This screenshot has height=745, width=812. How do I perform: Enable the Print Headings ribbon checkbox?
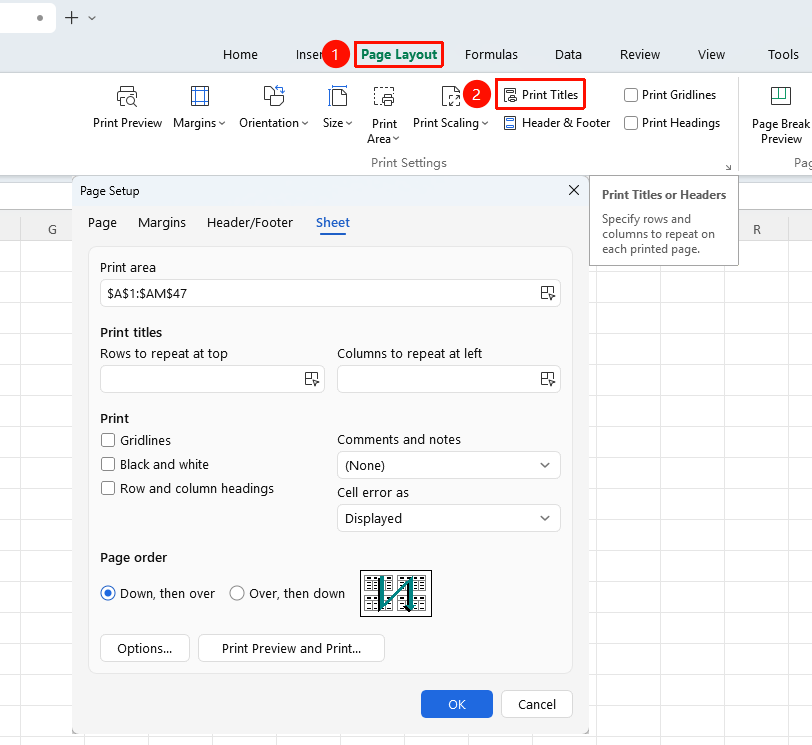(631, 123)
